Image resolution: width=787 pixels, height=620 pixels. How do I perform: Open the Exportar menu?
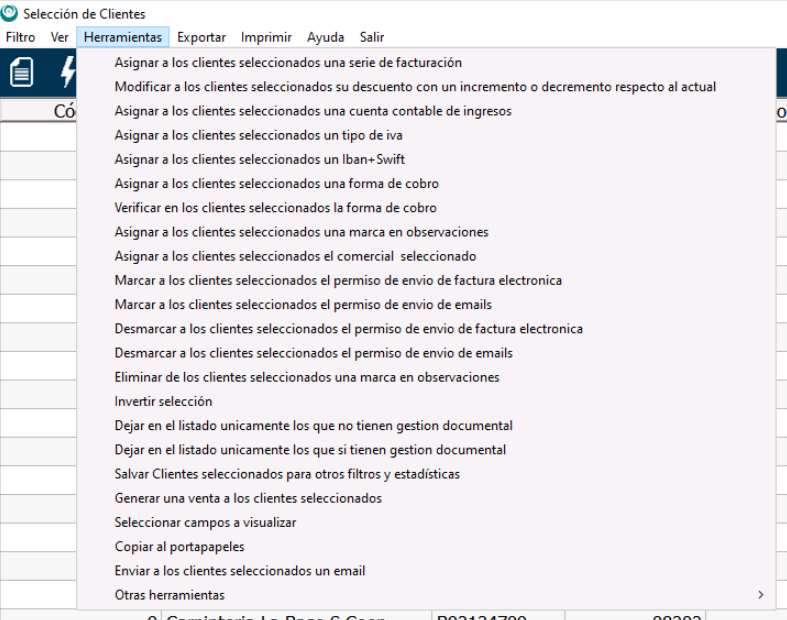click(201, 37)
